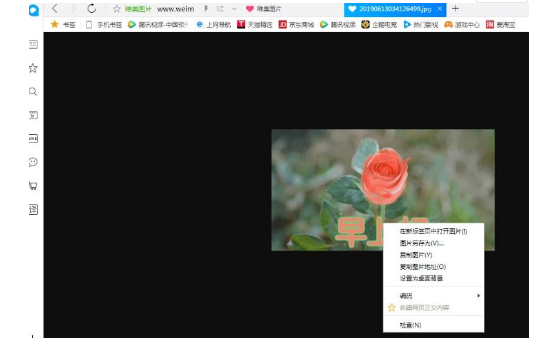Screen dimensions: 550x360
Task: Choose 复制图片(Y) from the context menu
Action: (434, 255)
